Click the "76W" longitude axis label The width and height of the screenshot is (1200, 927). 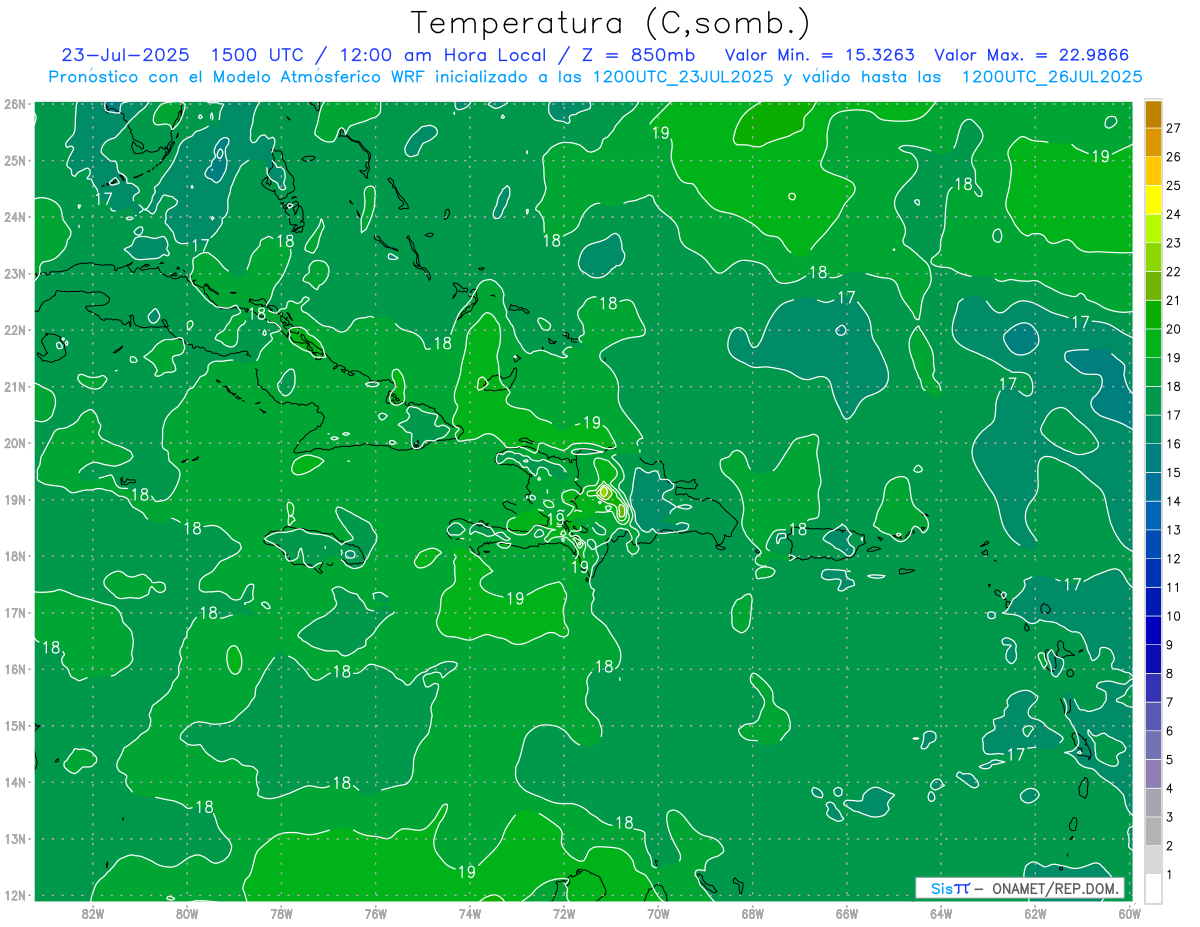[376, 913]
